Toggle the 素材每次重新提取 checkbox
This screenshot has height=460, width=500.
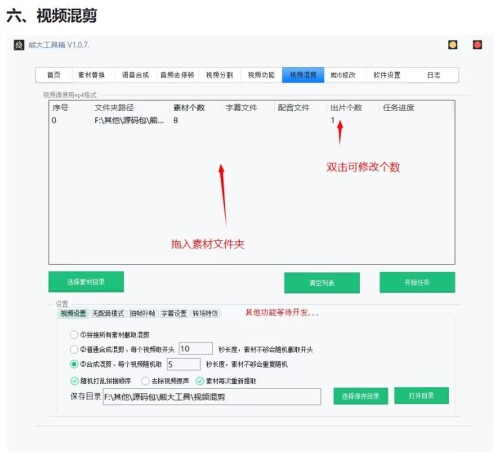coord(200,381)
